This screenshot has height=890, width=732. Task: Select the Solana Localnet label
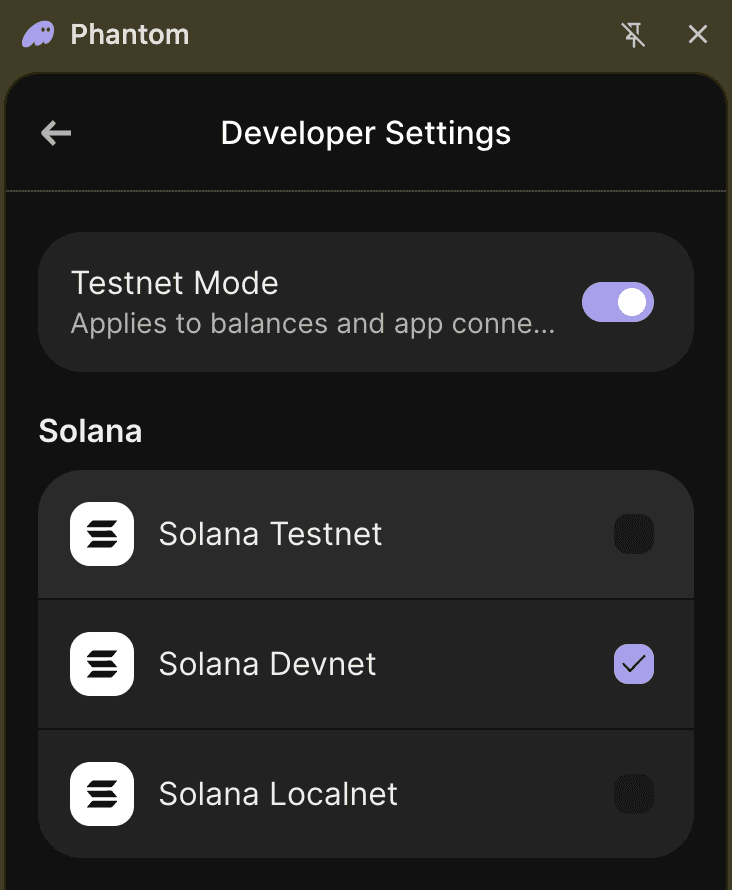tap(278, 794)
